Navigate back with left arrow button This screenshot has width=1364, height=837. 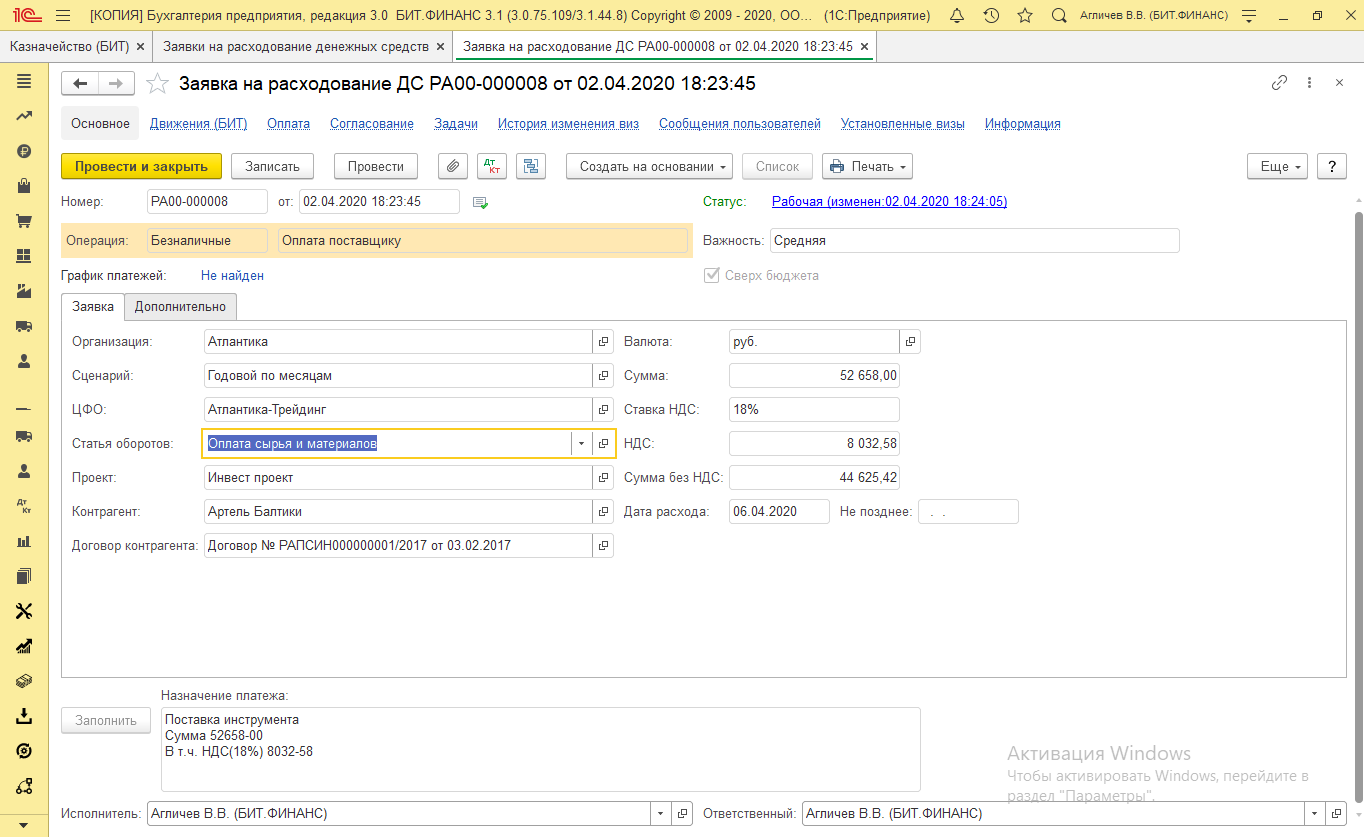point(81,84)
